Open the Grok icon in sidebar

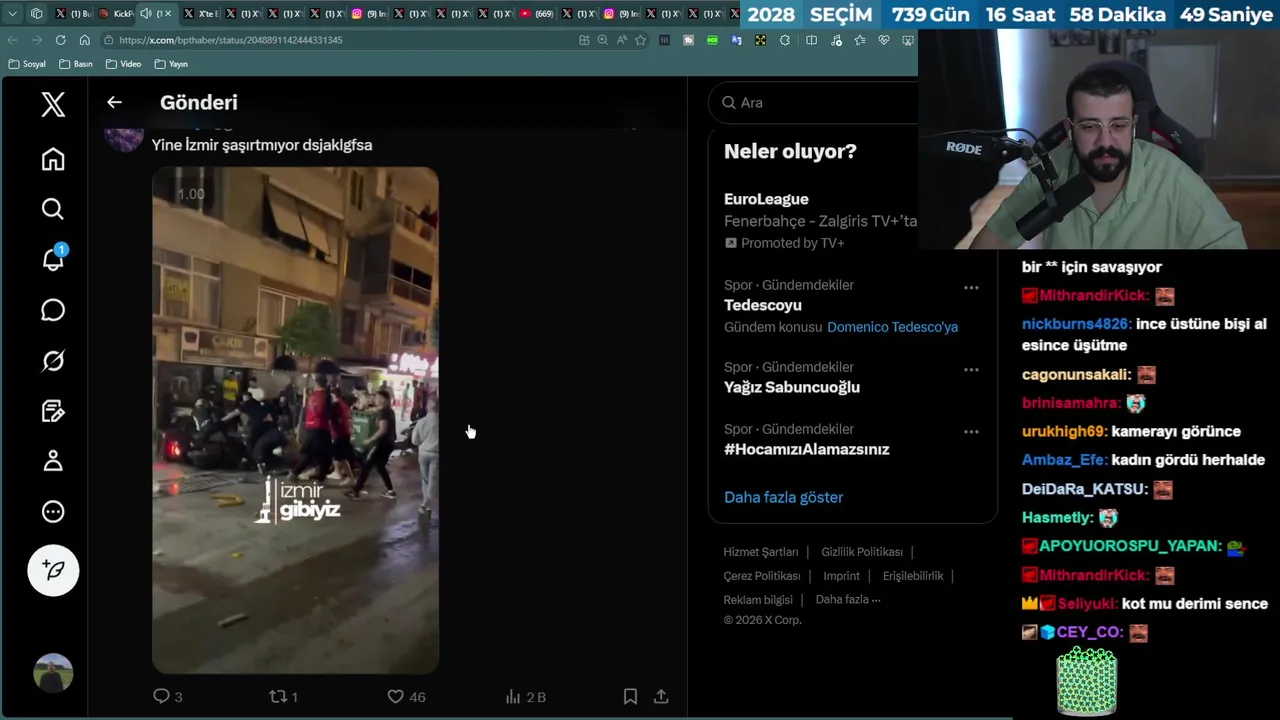[x=53, y=361]
